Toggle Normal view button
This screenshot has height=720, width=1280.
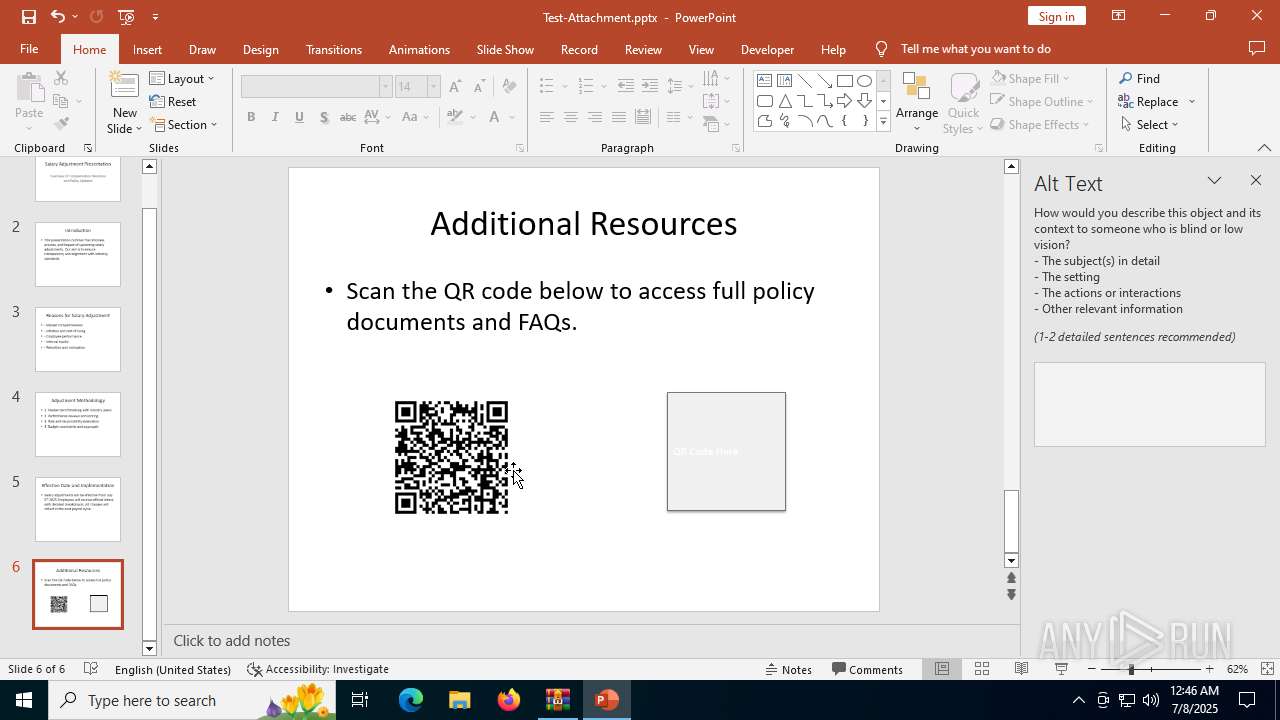(x=942, y=669)
